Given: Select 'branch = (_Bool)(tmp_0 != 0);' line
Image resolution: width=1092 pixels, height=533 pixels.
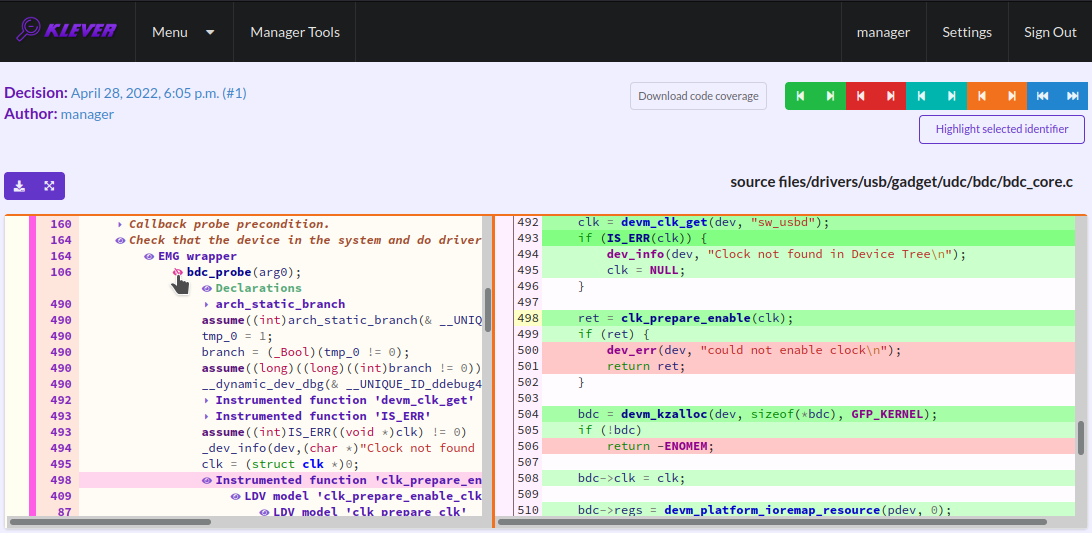Looking at the screenshot, I should click(x=305, y=353).
